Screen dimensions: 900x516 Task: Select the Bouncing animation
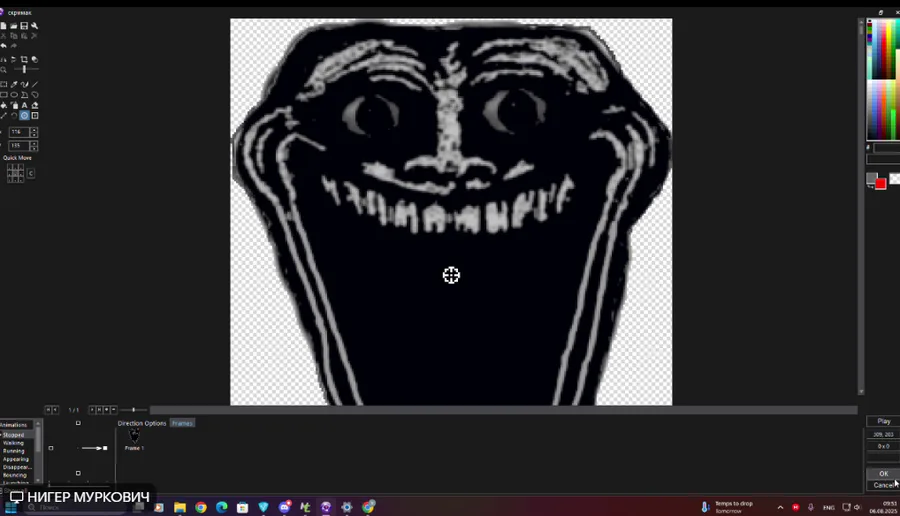tap(14, 475)
